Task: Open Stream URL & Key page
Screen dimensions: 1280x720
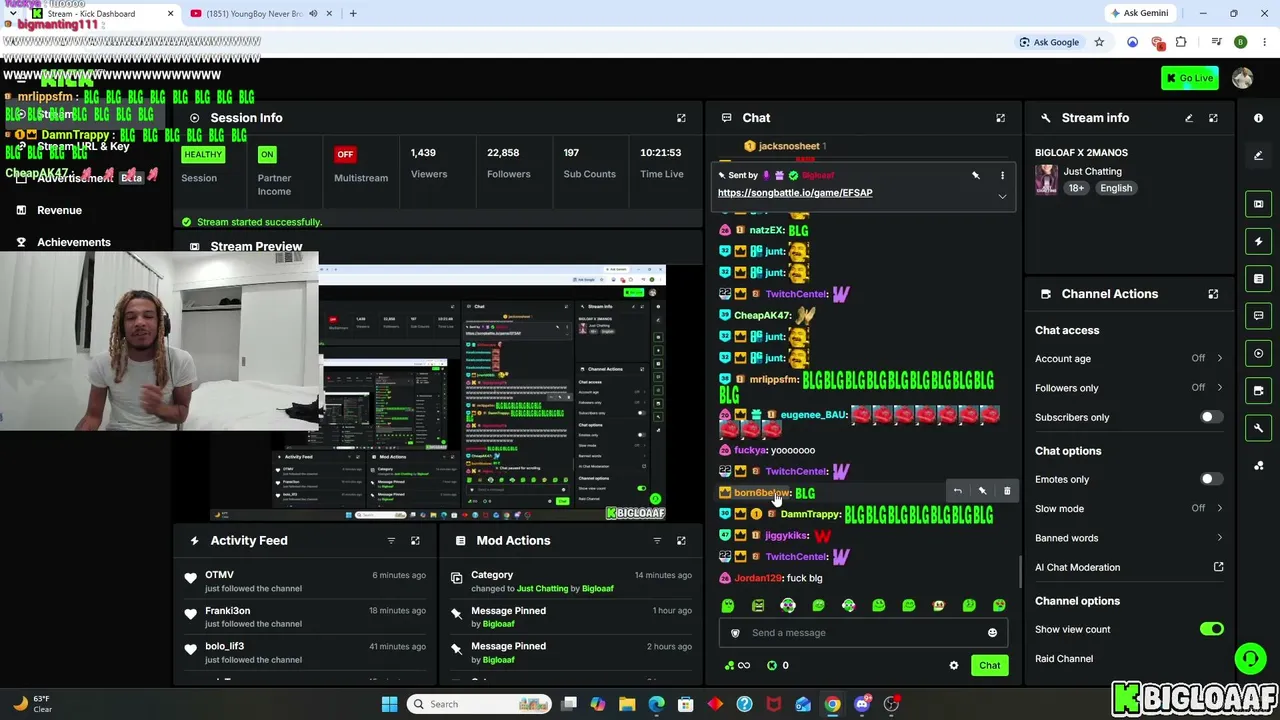Action: point(83,146)
